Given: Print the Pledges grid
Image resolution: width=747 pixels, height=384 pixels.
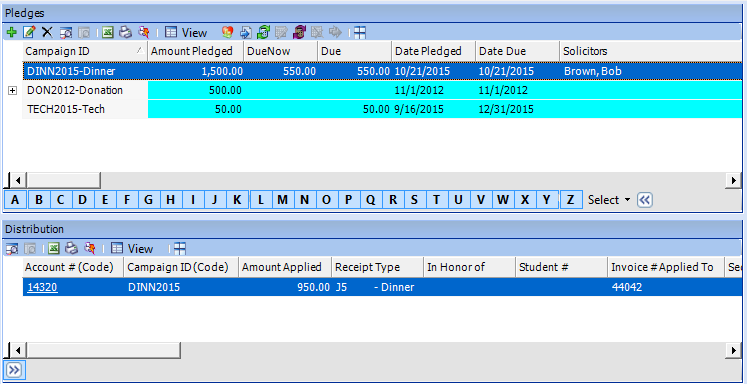Looking at the screenshot, I should tap(125, 32).
